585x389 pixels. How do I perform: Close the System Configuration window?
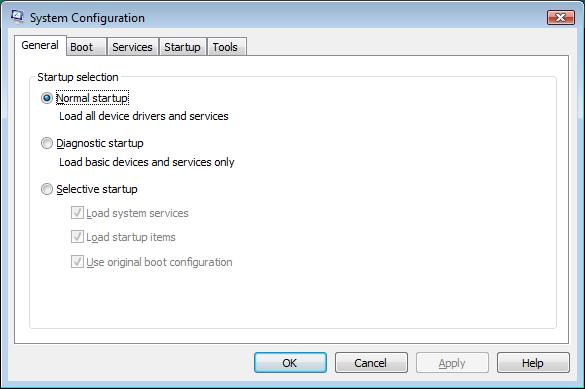point(560,18)
